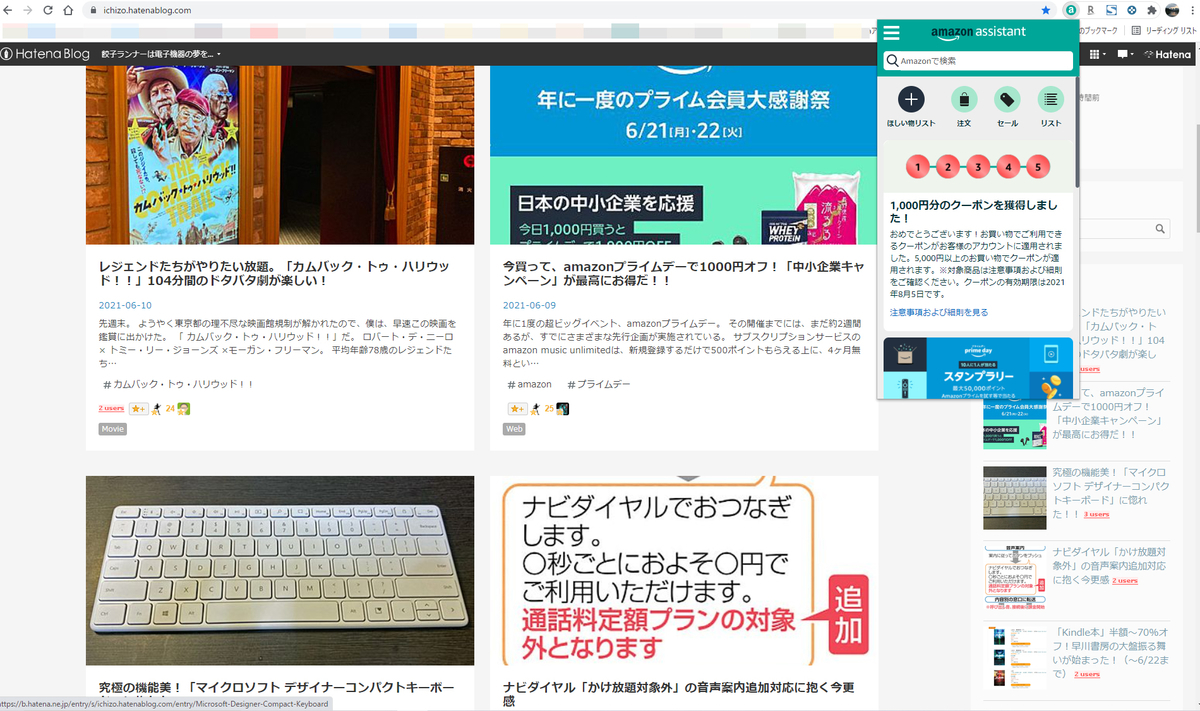Open the browser home page icon
Viewport: 1200px width, 711px height.
click(67, 10)
